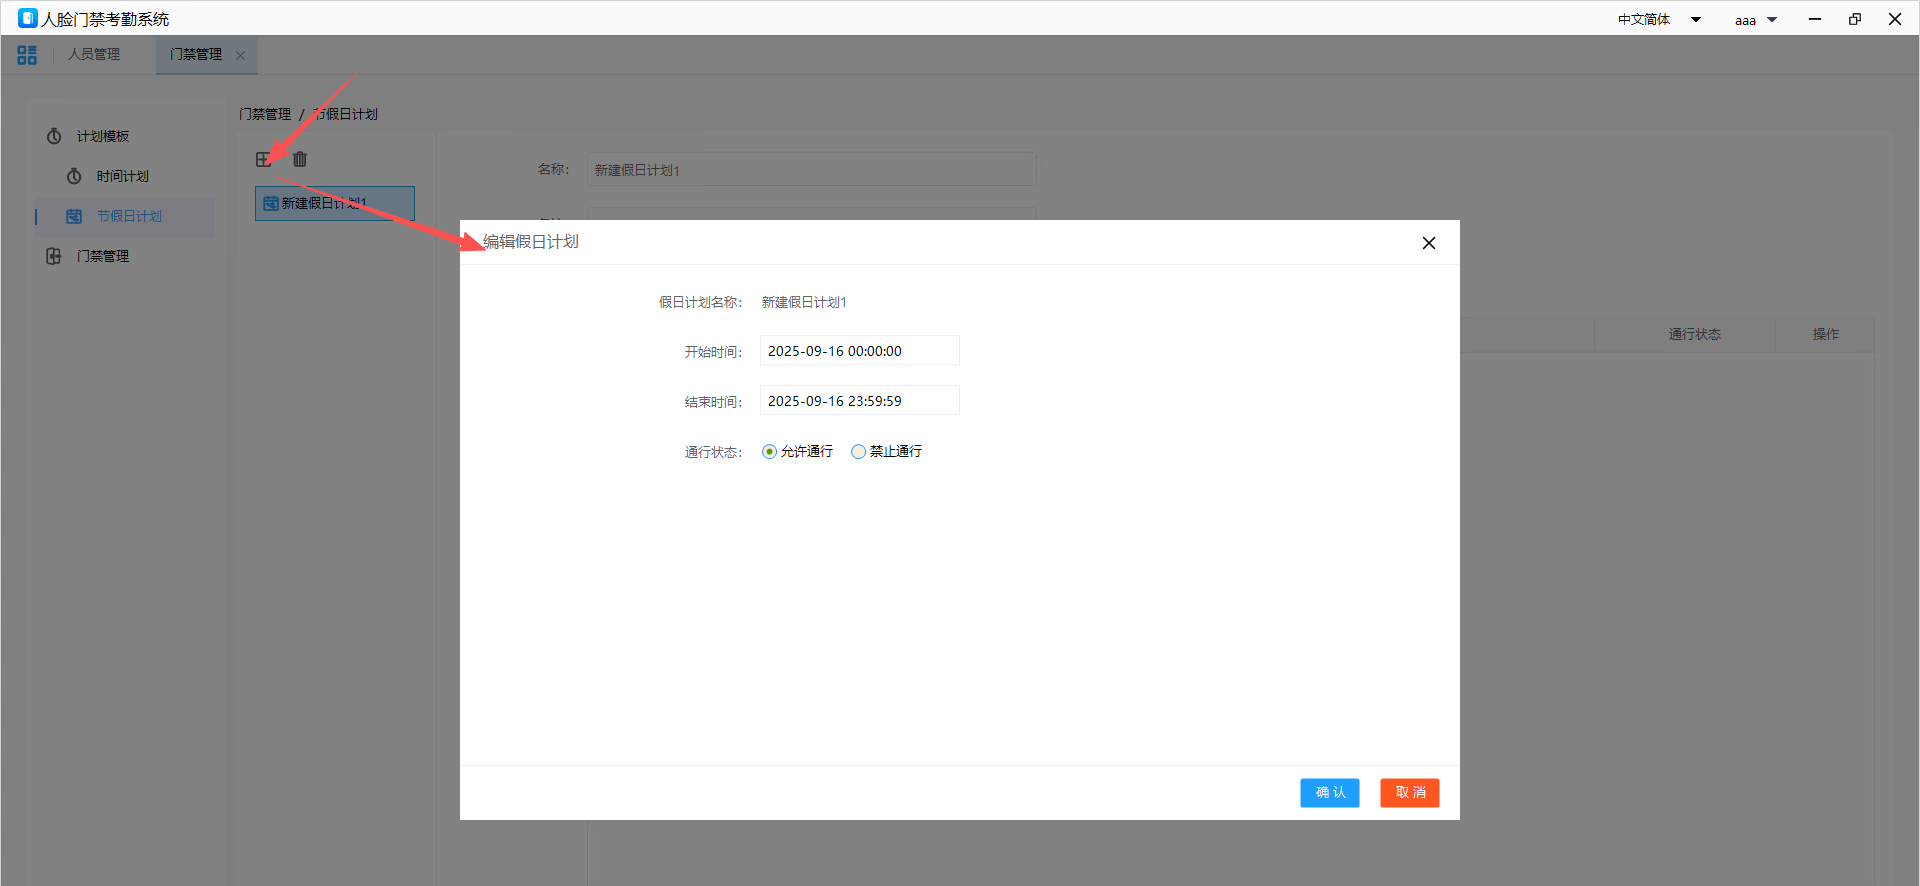Click the 开始时间 date field
1920x886 pixels.
[x=859, y=351]
